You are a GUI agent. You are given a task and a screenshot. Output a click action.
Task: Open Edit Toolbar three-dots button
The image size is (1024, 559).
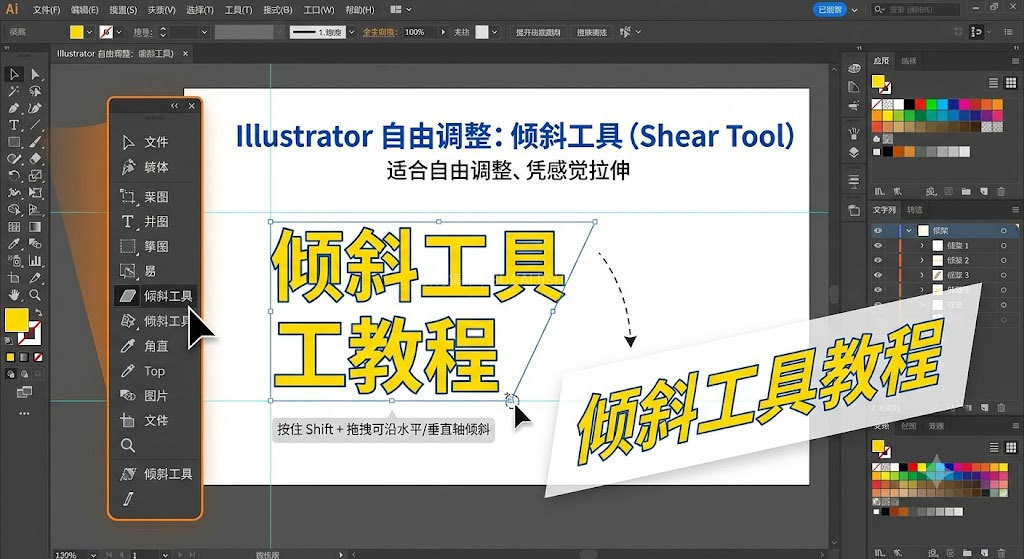click(x=24, y=413)
